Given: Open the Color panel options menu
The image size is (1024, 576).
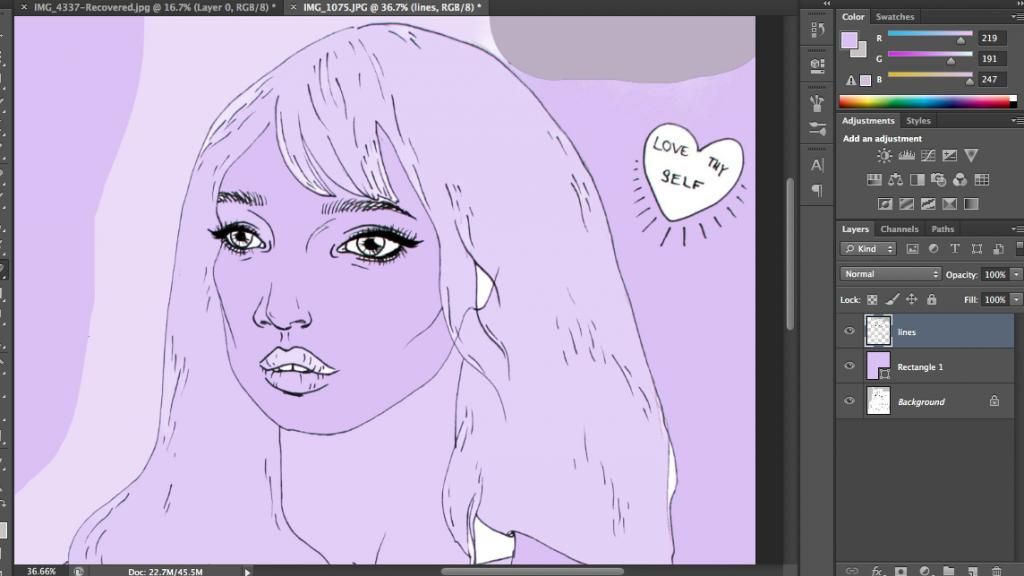Looking at the screenshot, I should pos(1017,17).
